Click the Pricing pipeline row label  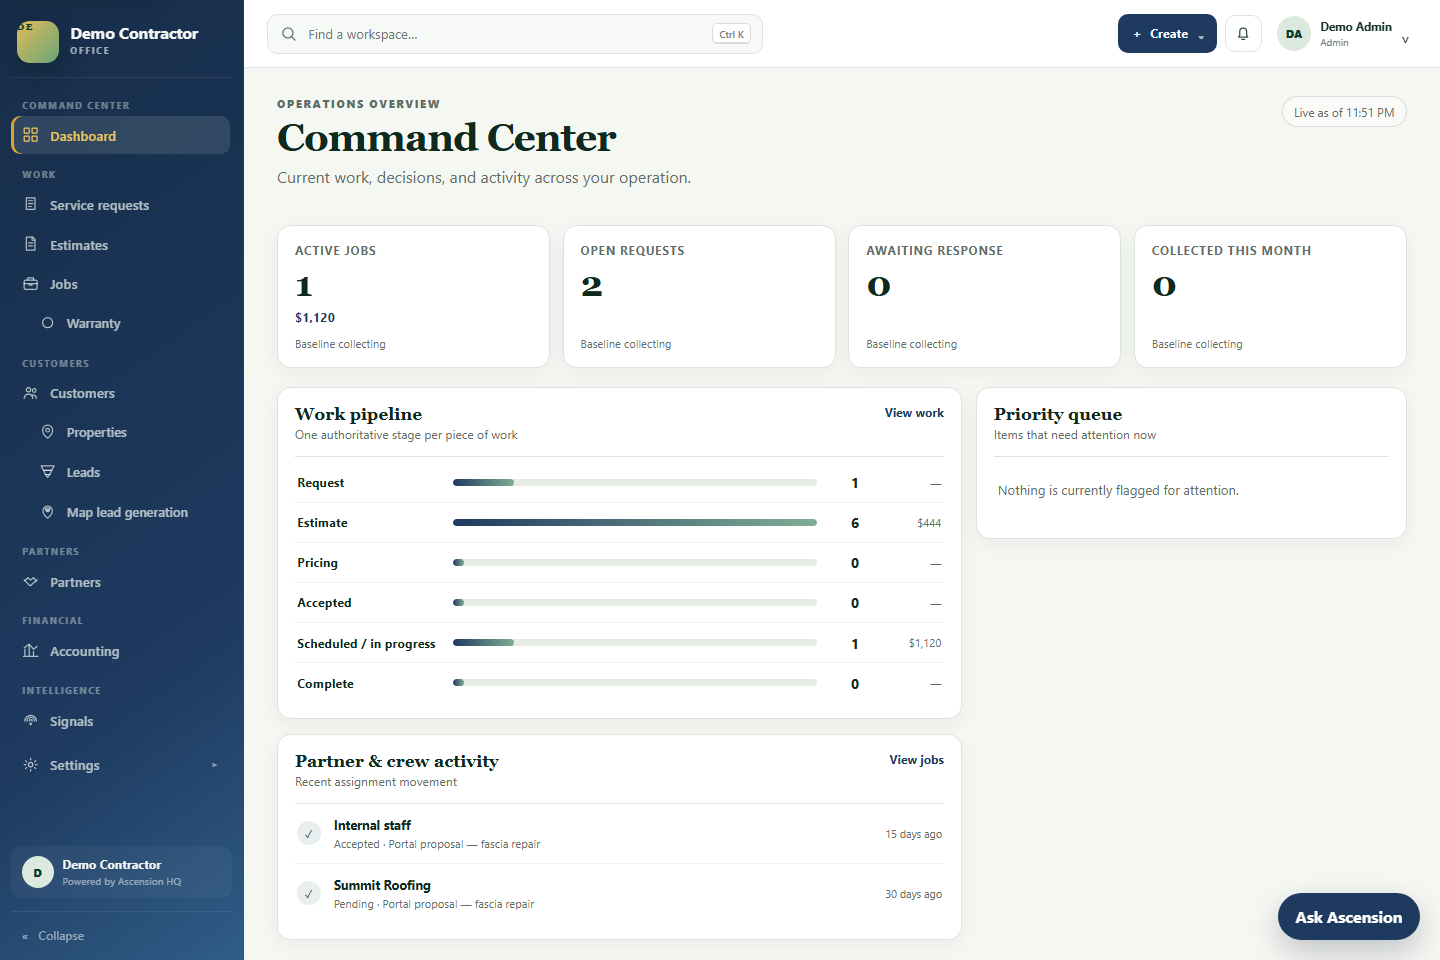pos(317,563)
